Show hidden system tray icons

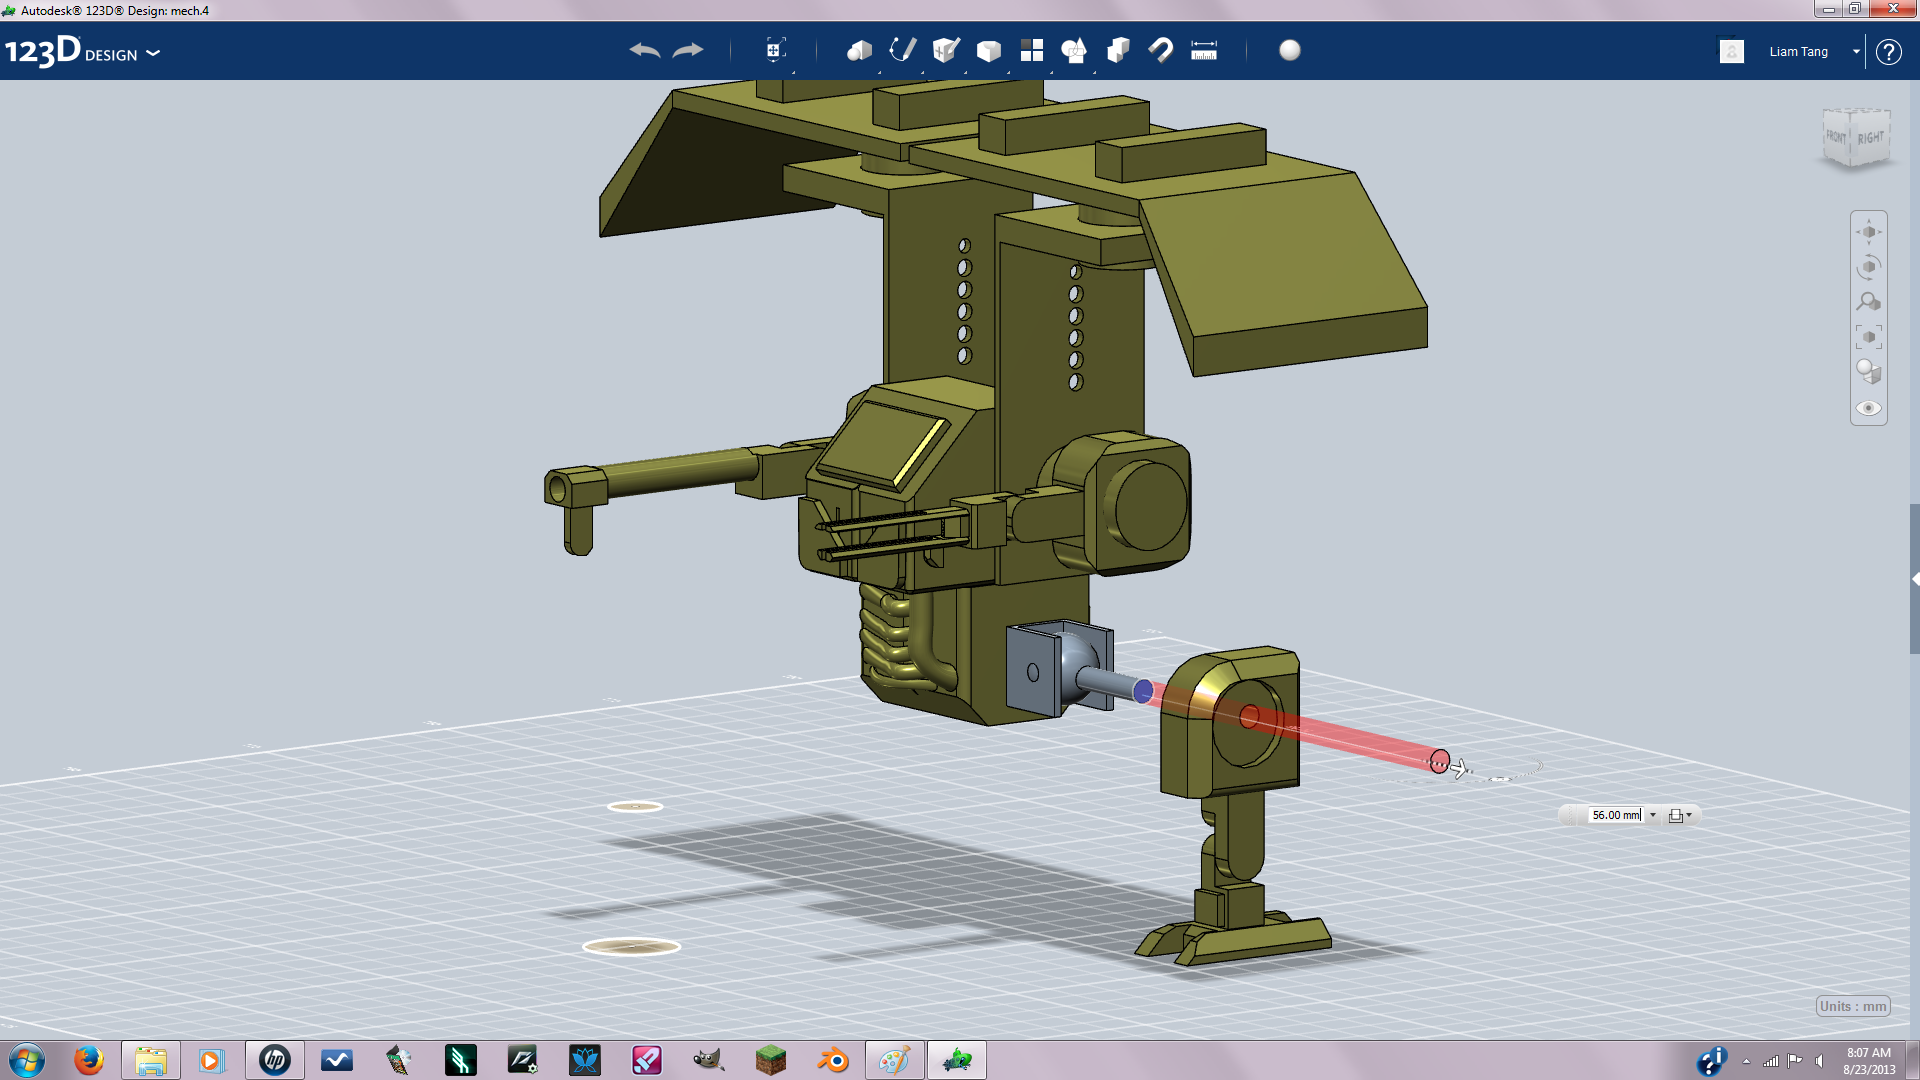click(1746, 1061)
